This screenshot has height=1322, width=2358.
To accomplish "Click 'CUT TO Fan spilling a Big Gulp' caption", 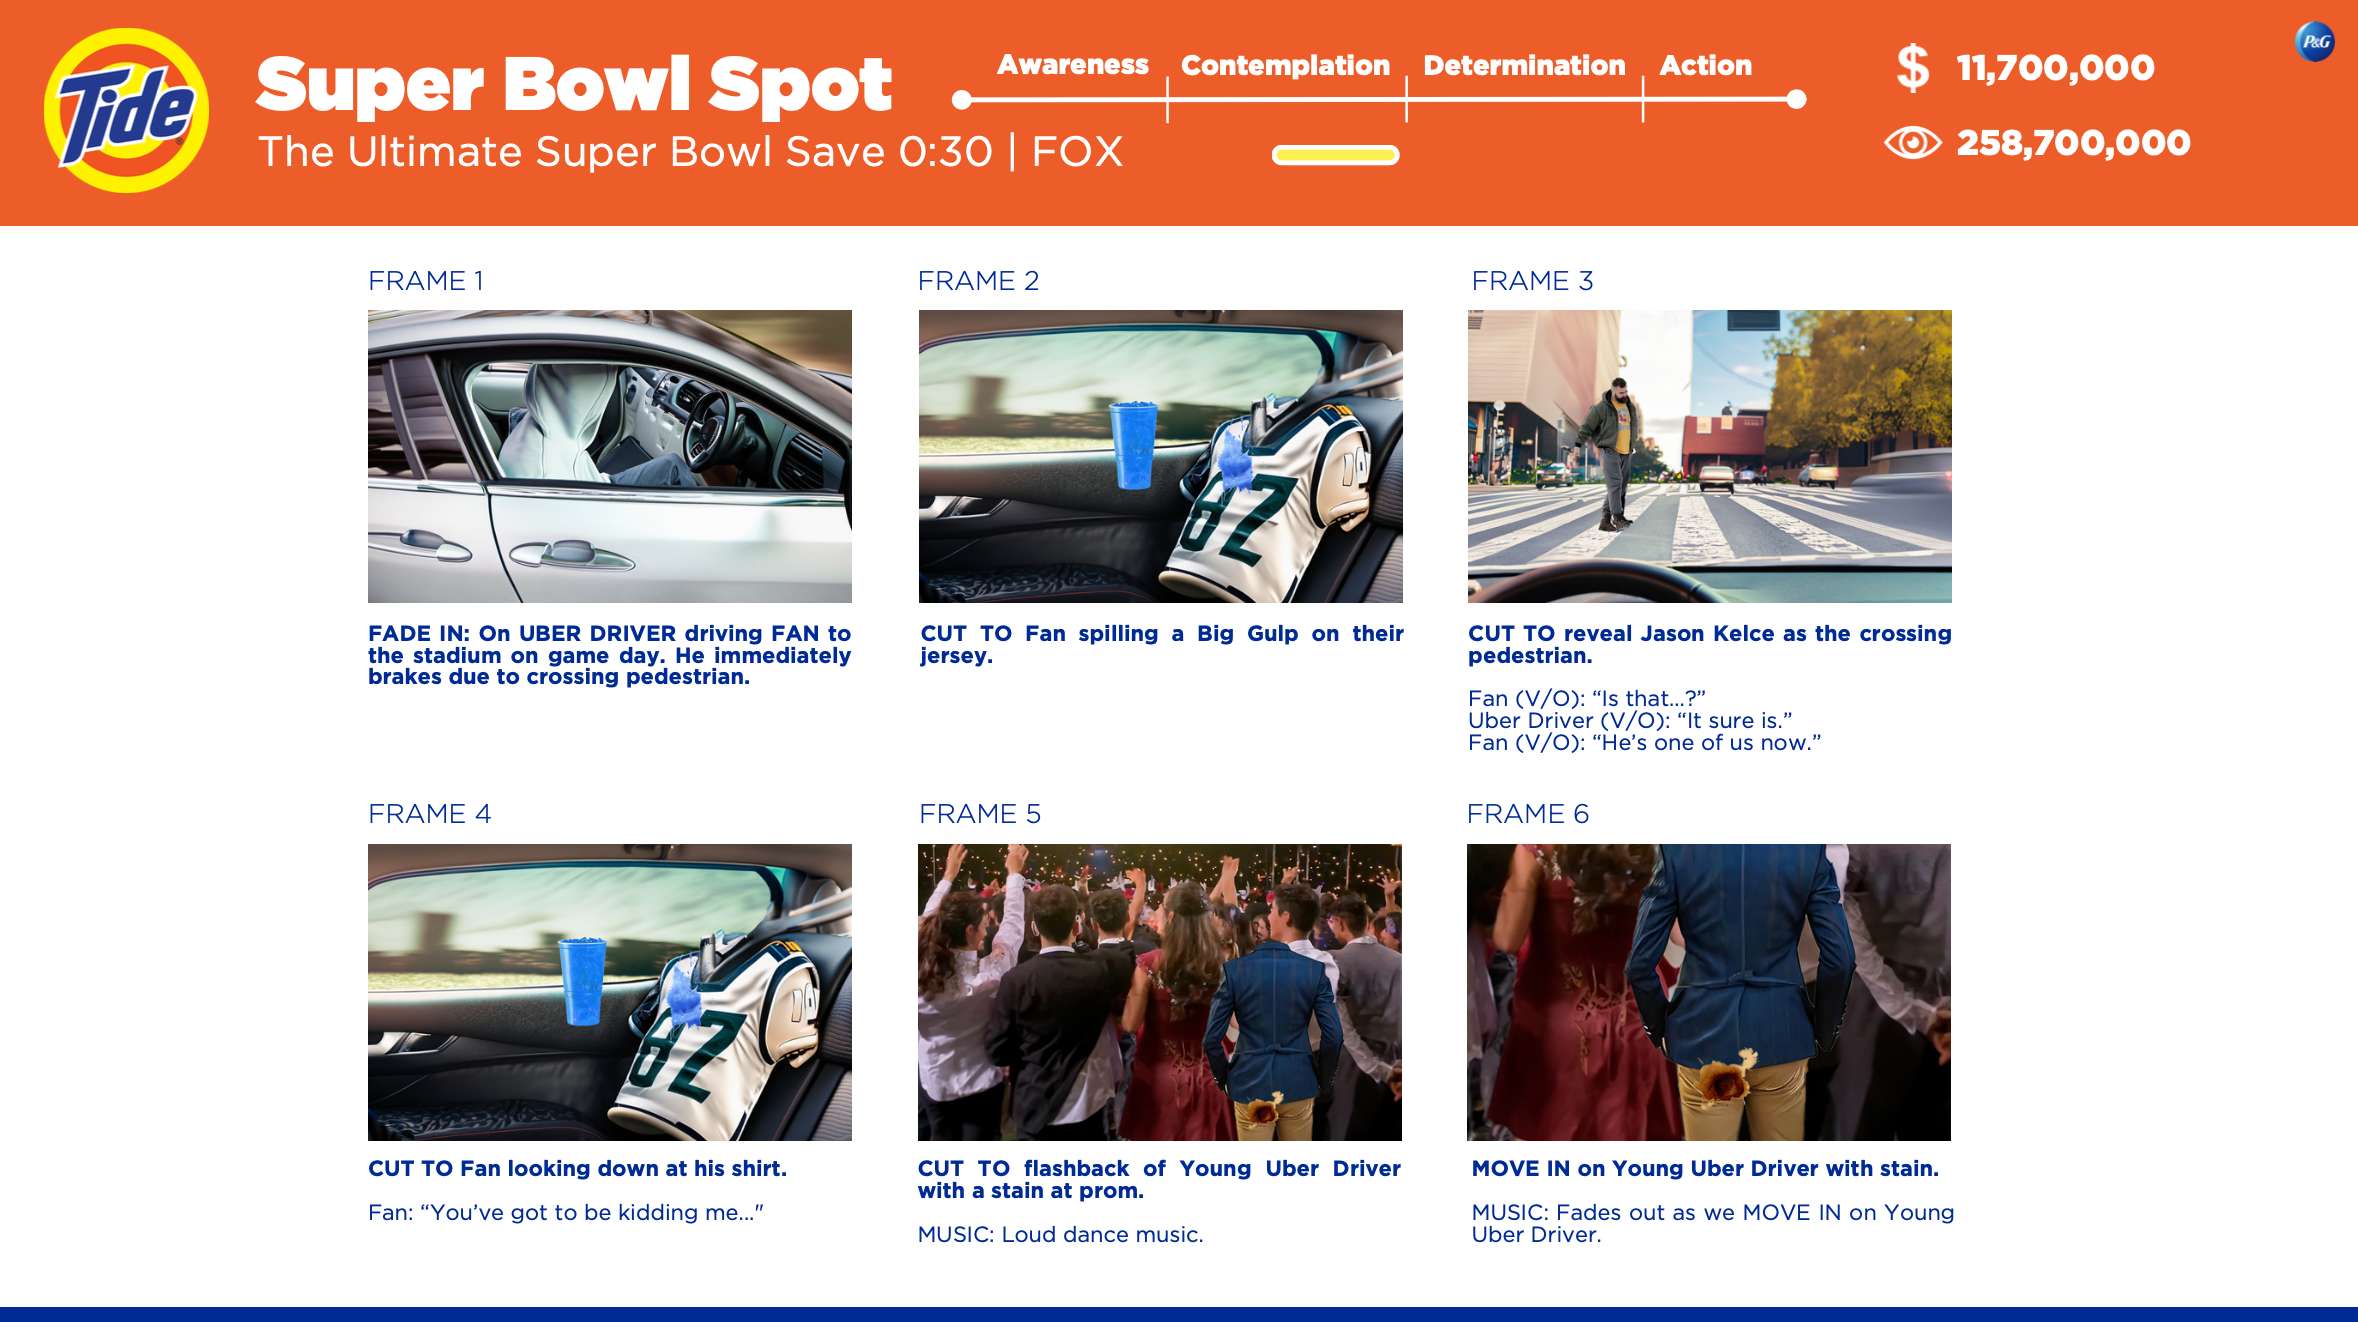I will coord(1162,644).
